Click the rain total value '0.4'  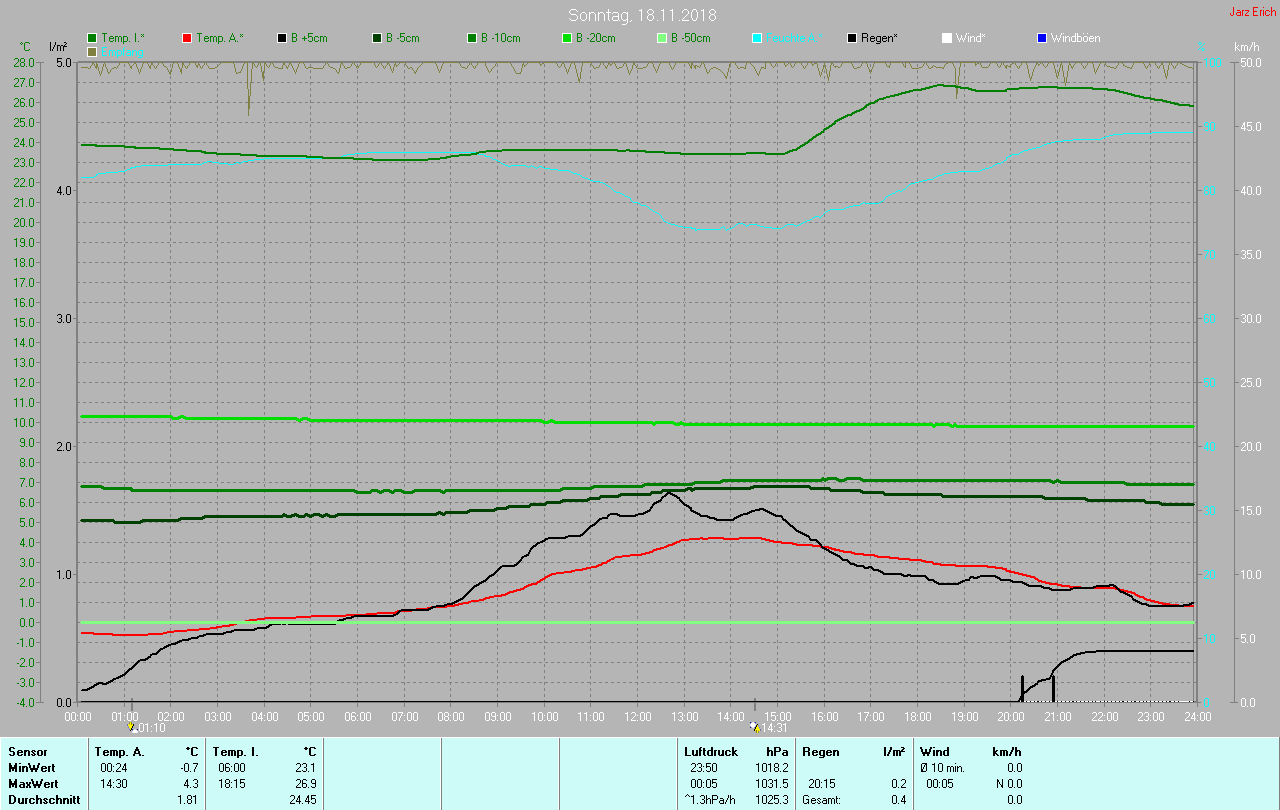(898, 799)
